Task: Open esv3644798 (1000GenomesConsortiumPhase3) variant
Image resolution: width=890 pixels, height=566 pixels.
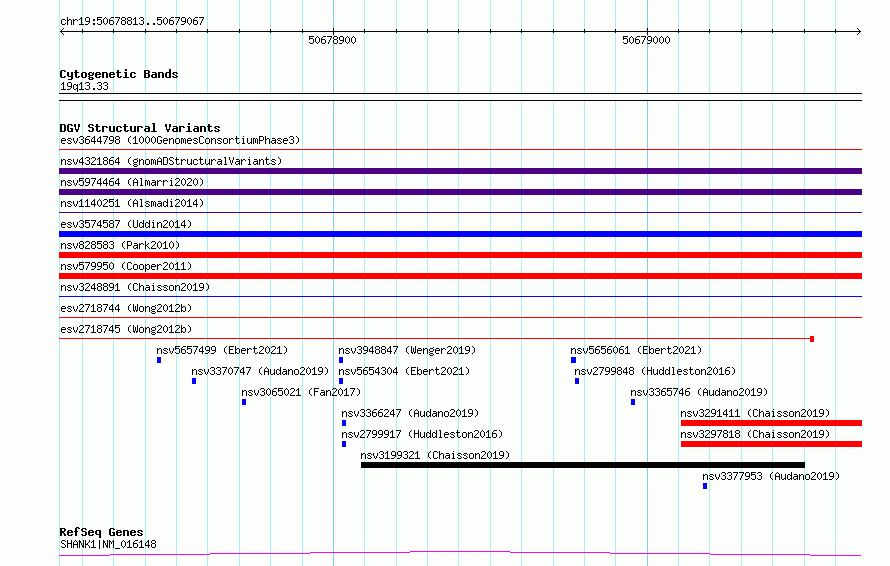Action: pyautogui.click(x=180, y=140)
